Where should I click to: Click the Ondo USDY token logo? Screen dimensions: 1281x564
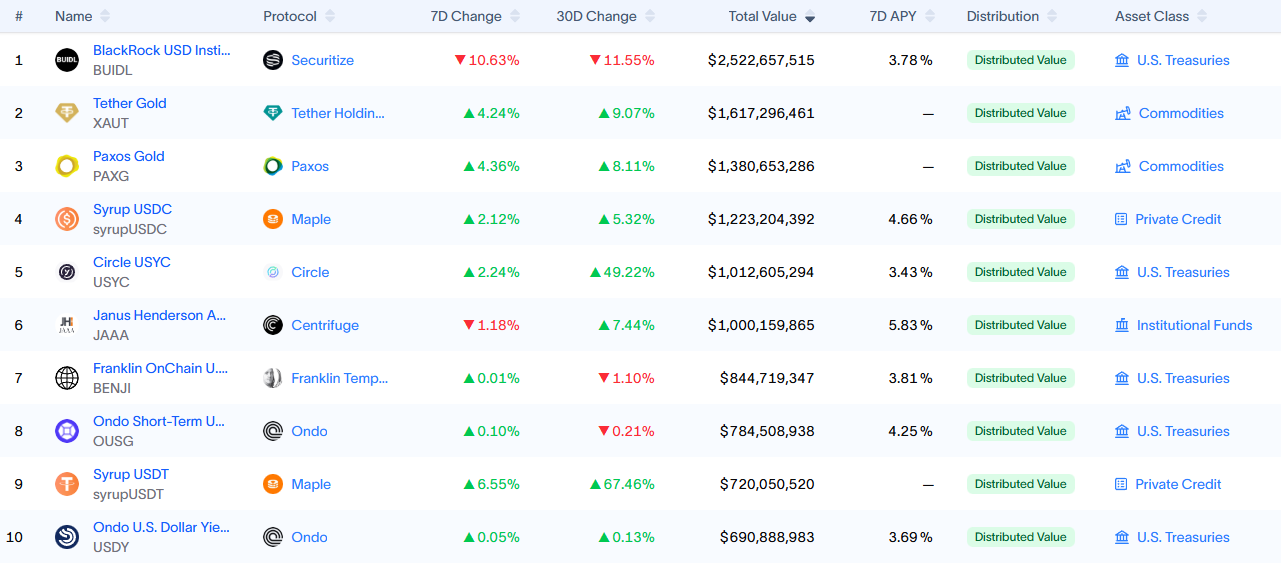[67, 537]
